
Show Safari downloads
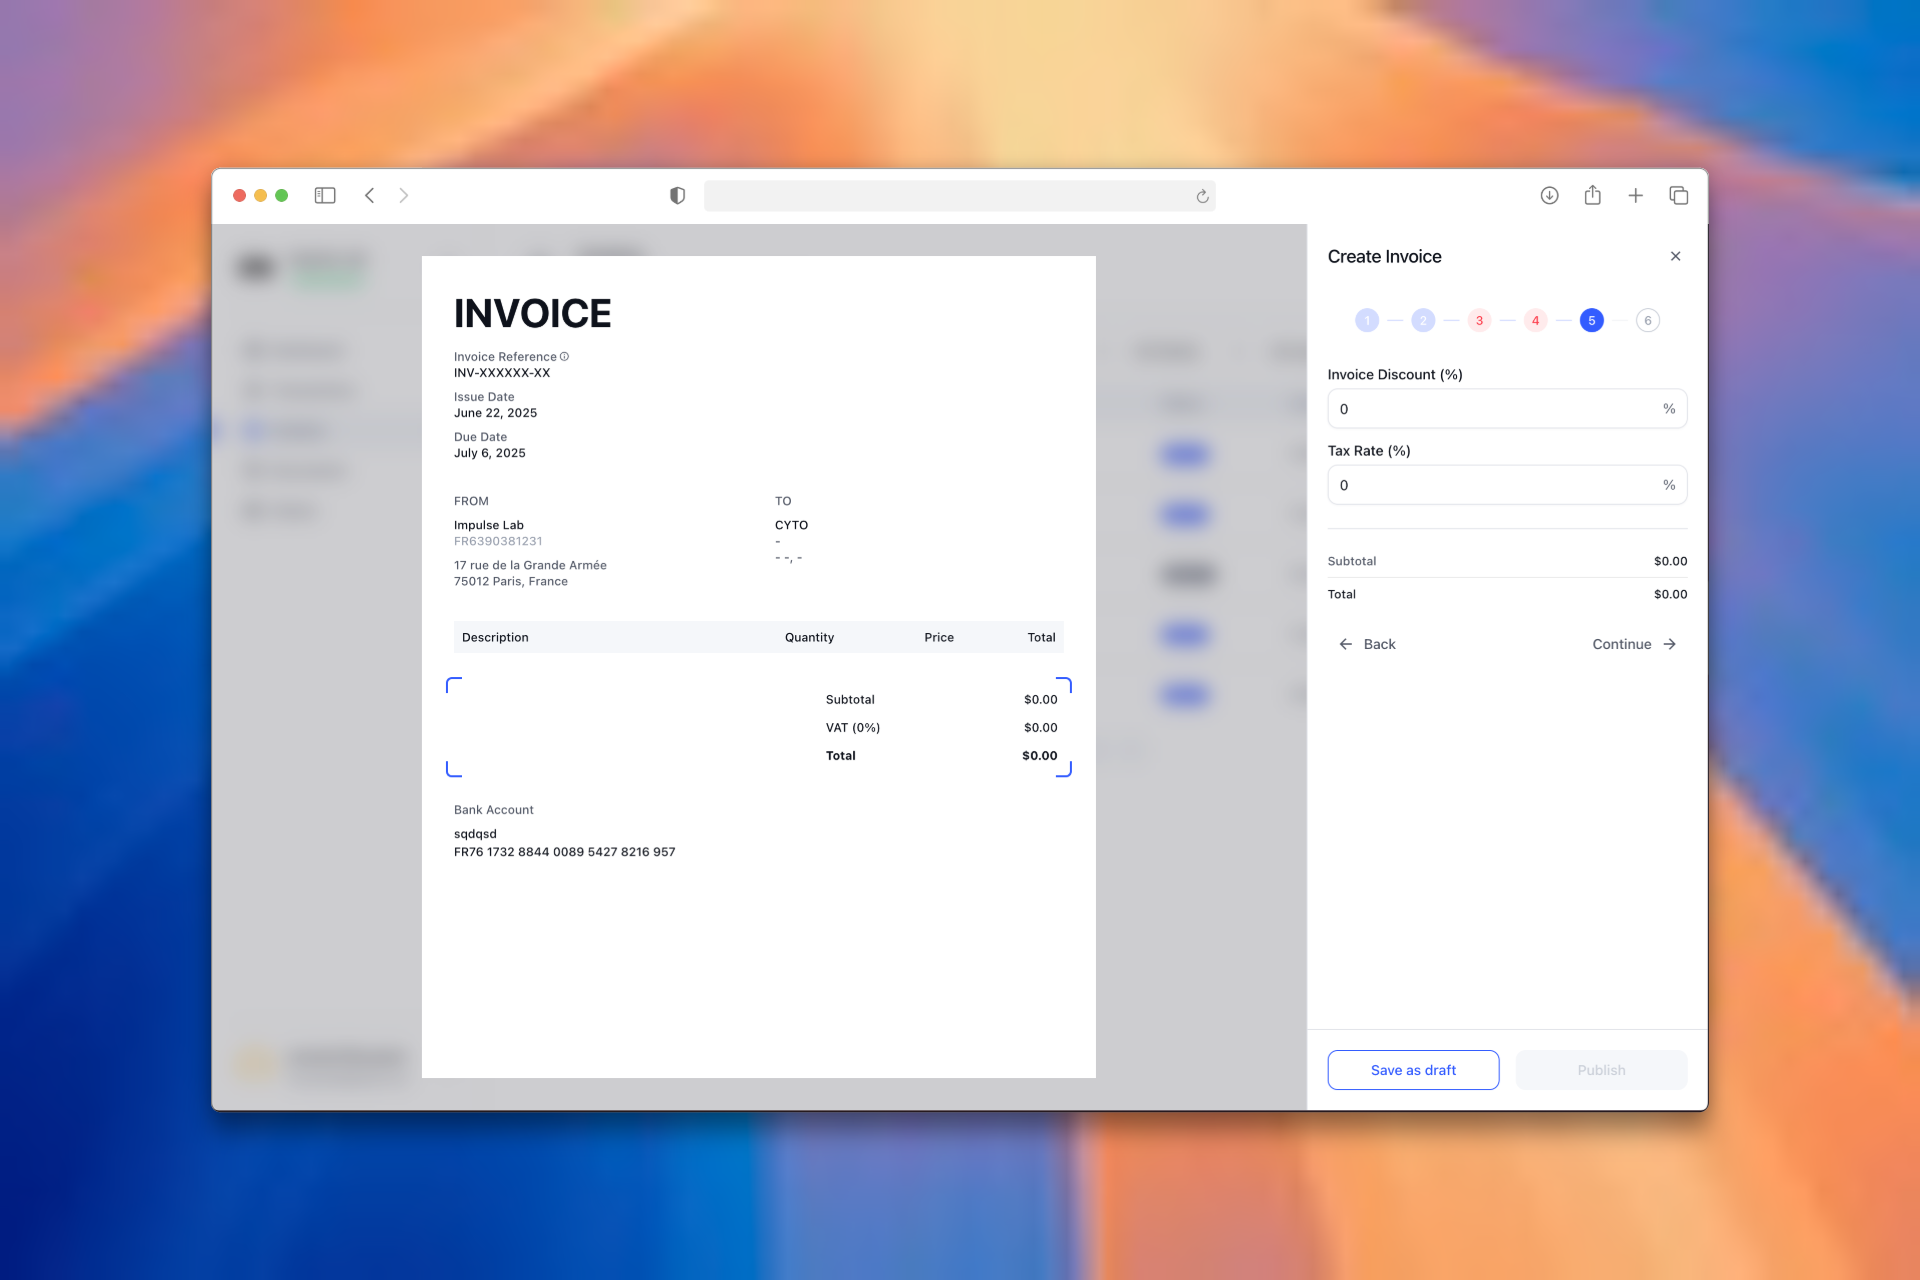1549,195
